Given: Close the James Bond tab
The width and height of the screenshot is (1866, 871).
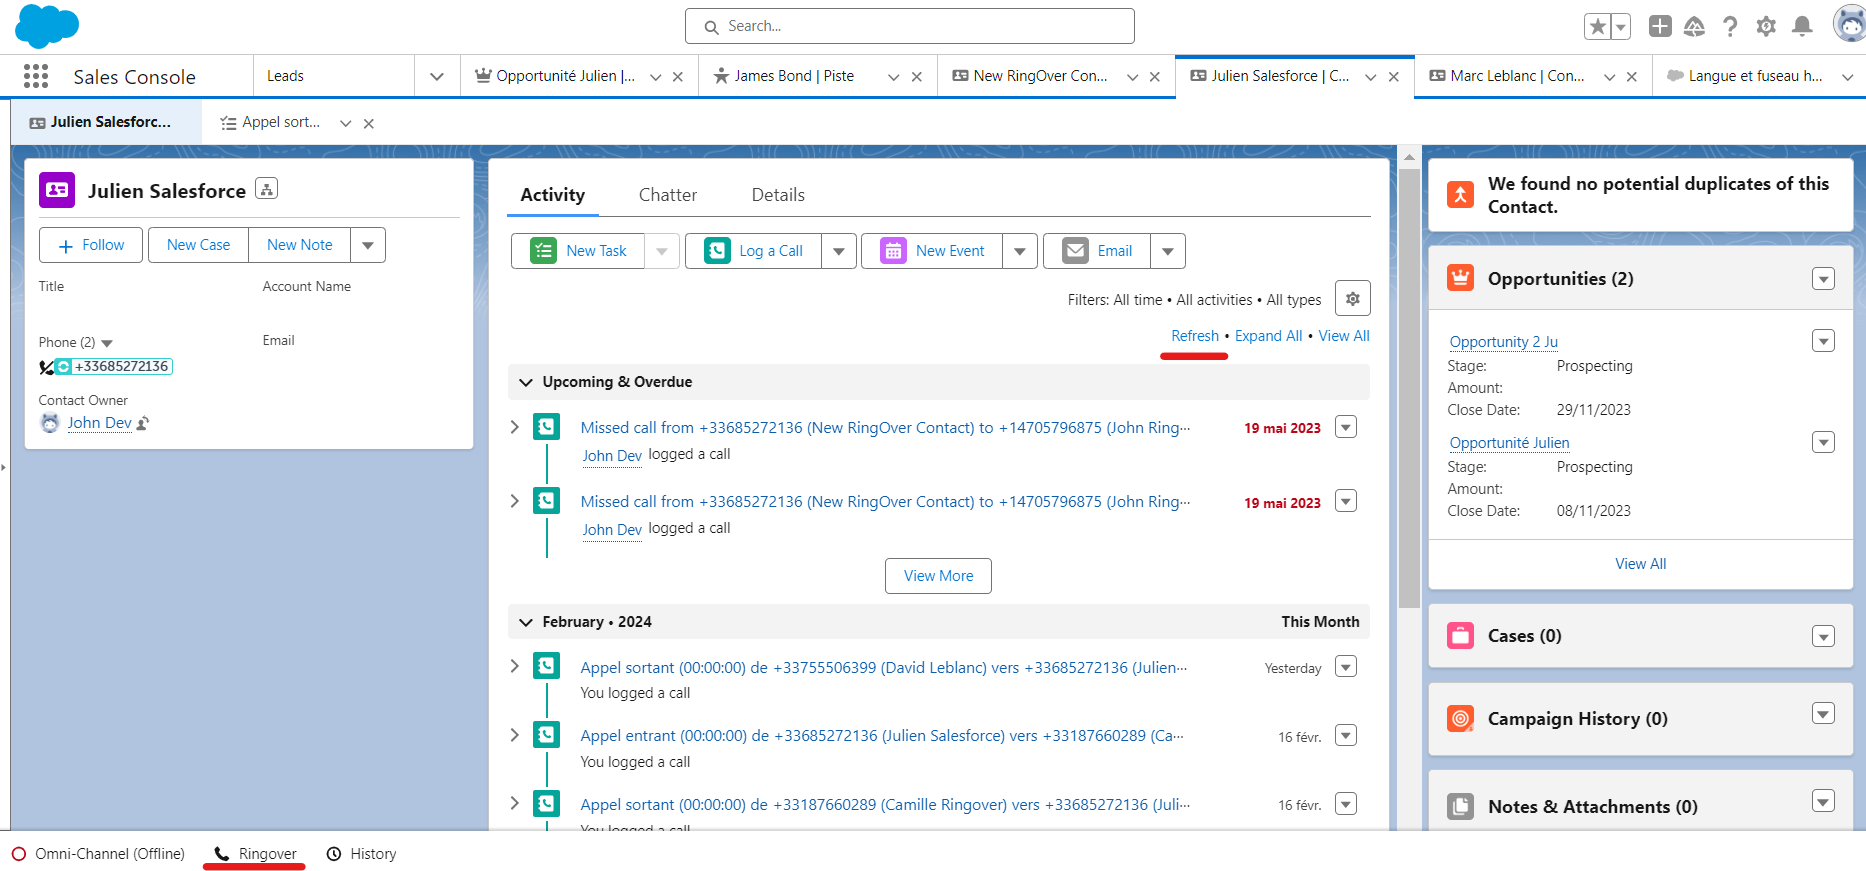Looking at the screenshot, I should pos(916,77).
